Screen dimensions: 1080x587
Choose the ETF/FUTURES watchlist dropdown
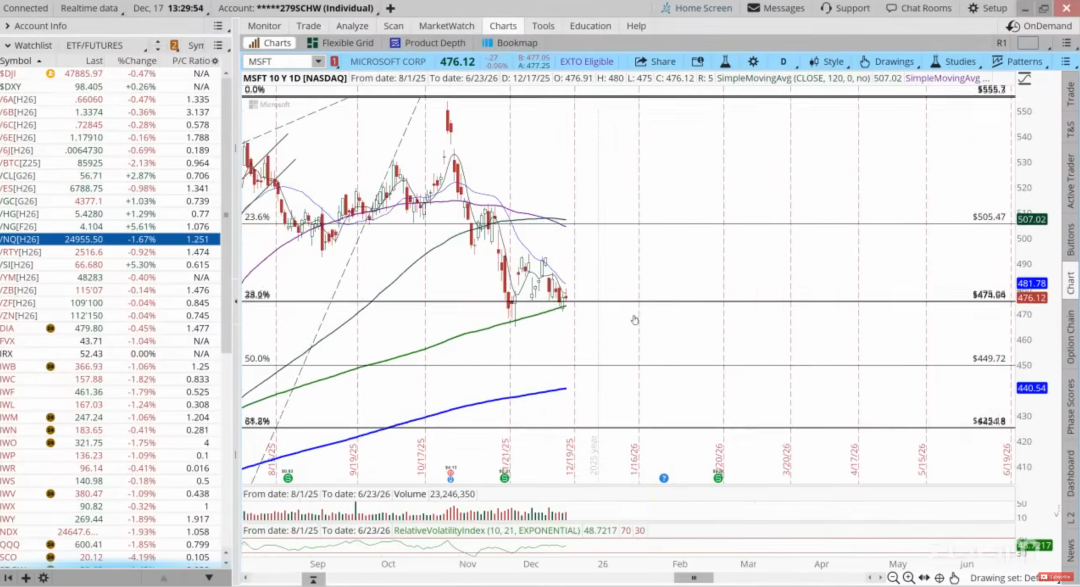(x=107, y=45)
